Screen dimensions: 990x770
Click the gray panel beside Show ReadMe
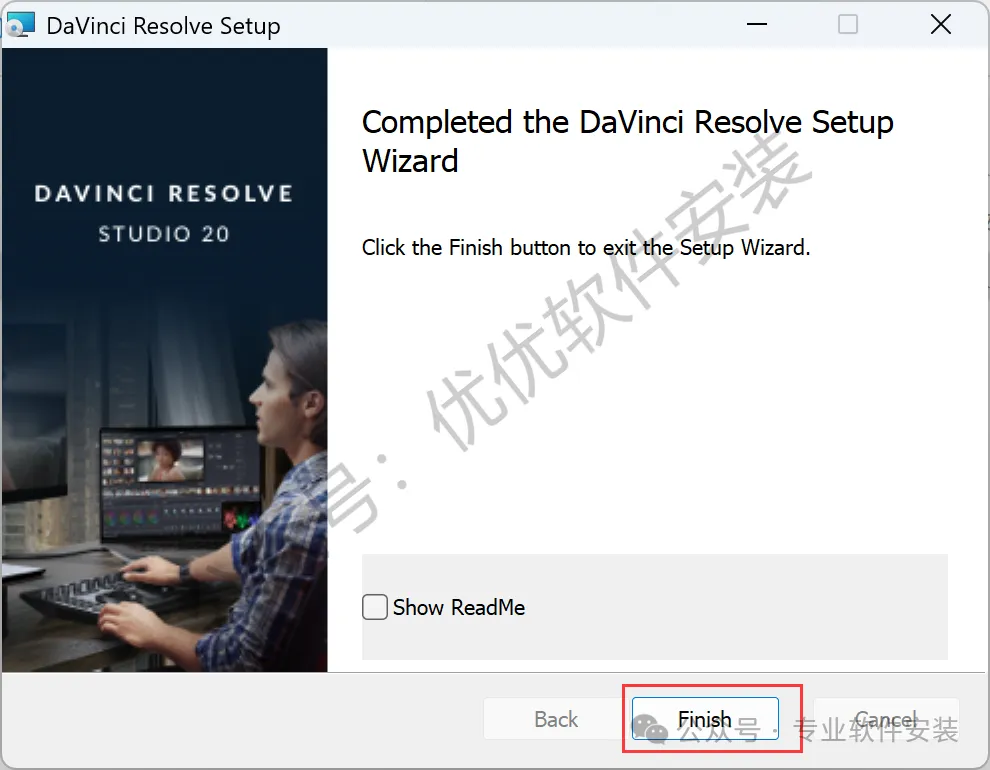click(x=736, y=607)
